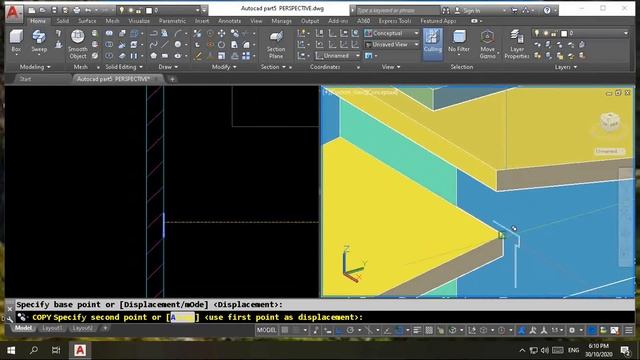Click the Unnamed UCS label under ViewCube

tap(609, 151)
